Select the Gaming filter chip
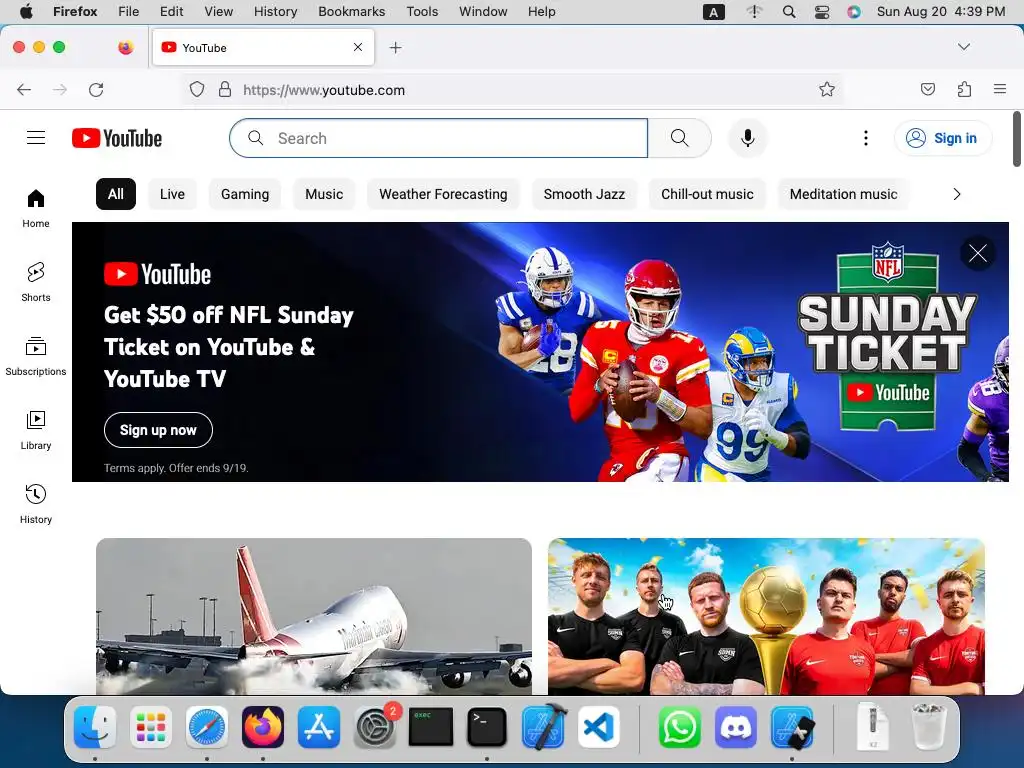1024x768 pixels. coord(245,194)
